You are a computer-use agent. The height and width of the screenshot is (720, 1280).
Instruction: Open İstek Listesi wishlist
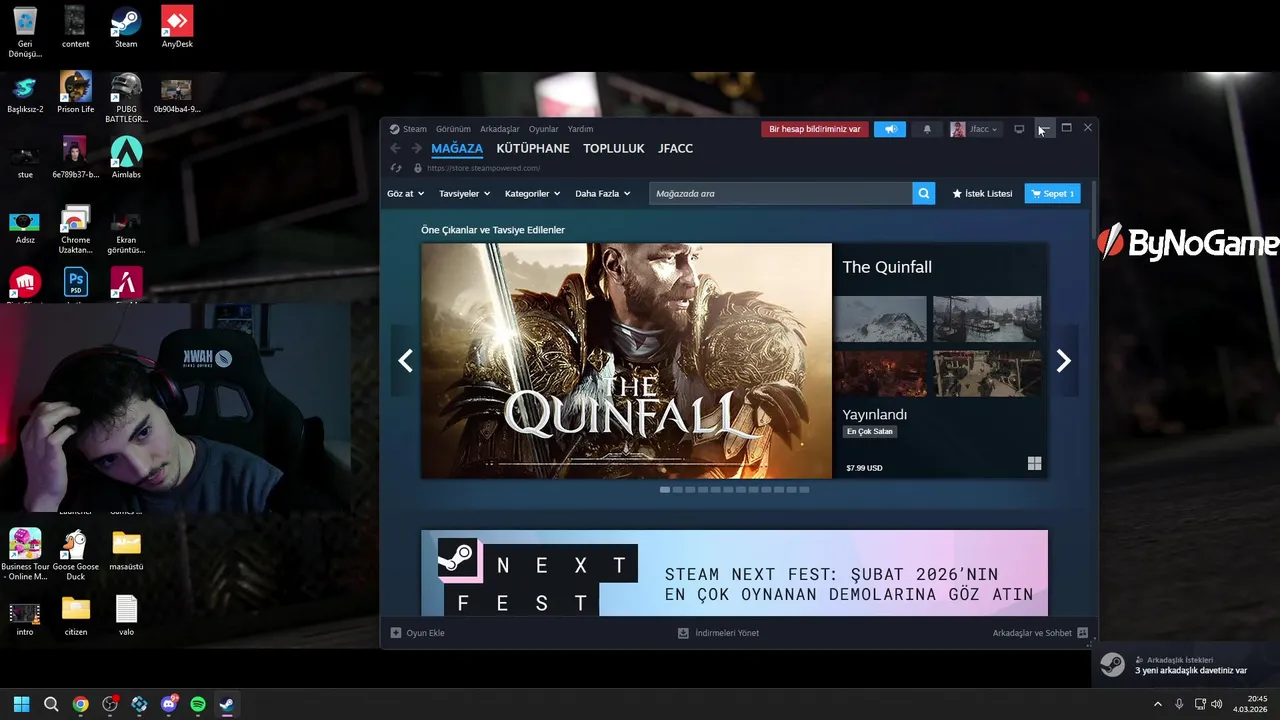(x=982, y=194)
